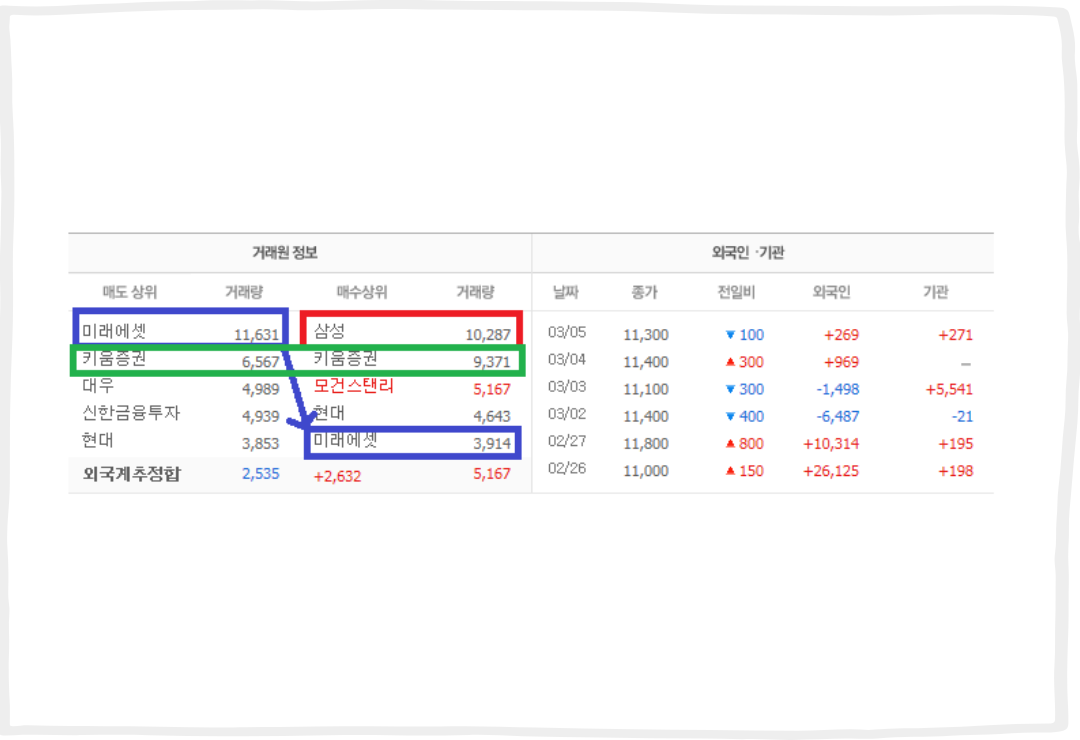
Task: Click the ▼400 change value
Action: pyautogui.click(x=745, y=416)
